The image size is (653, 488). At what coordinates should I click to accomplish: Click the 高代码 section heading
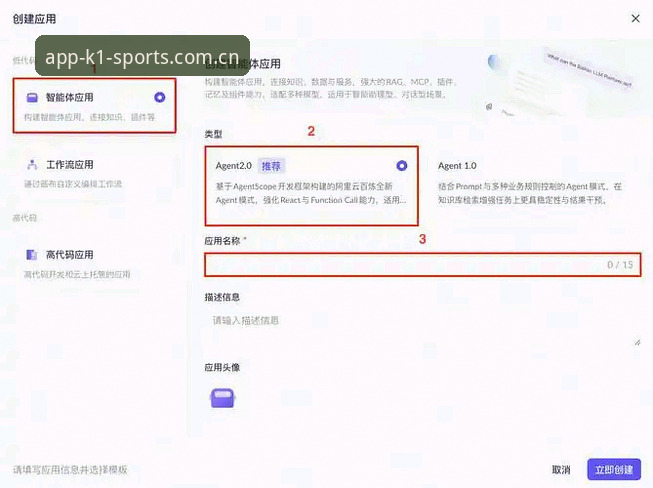25,218
